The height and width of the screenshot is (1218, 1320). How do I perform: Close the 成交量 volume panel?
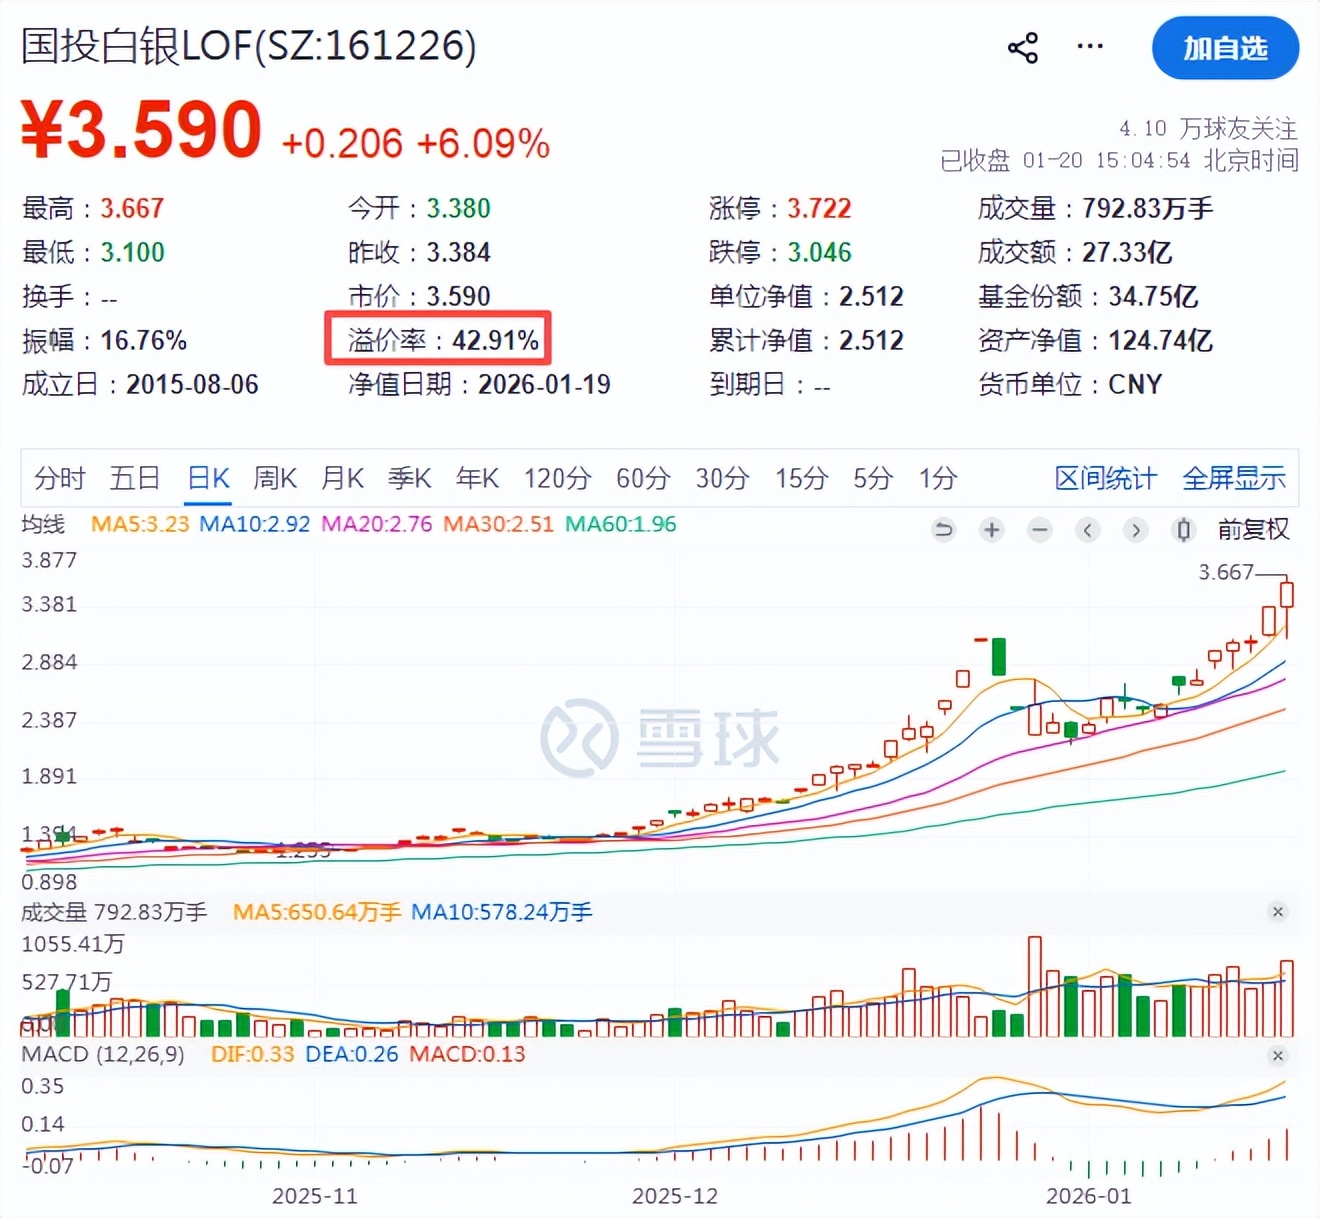click(x=1277, y=912)
